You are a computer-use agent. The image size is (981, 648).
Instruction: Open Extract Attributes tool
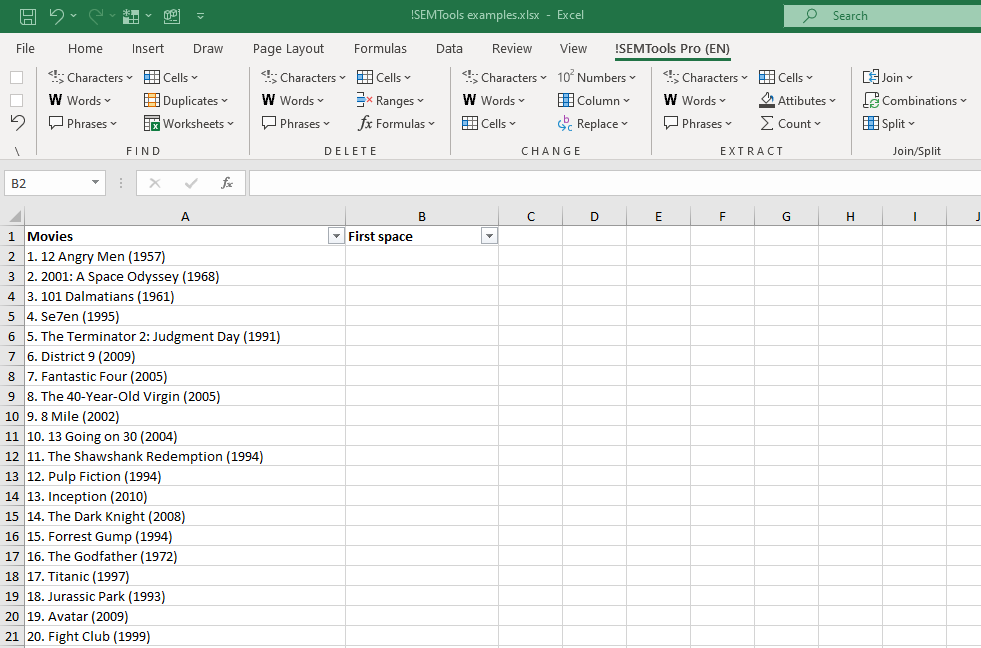coord(798,101)
